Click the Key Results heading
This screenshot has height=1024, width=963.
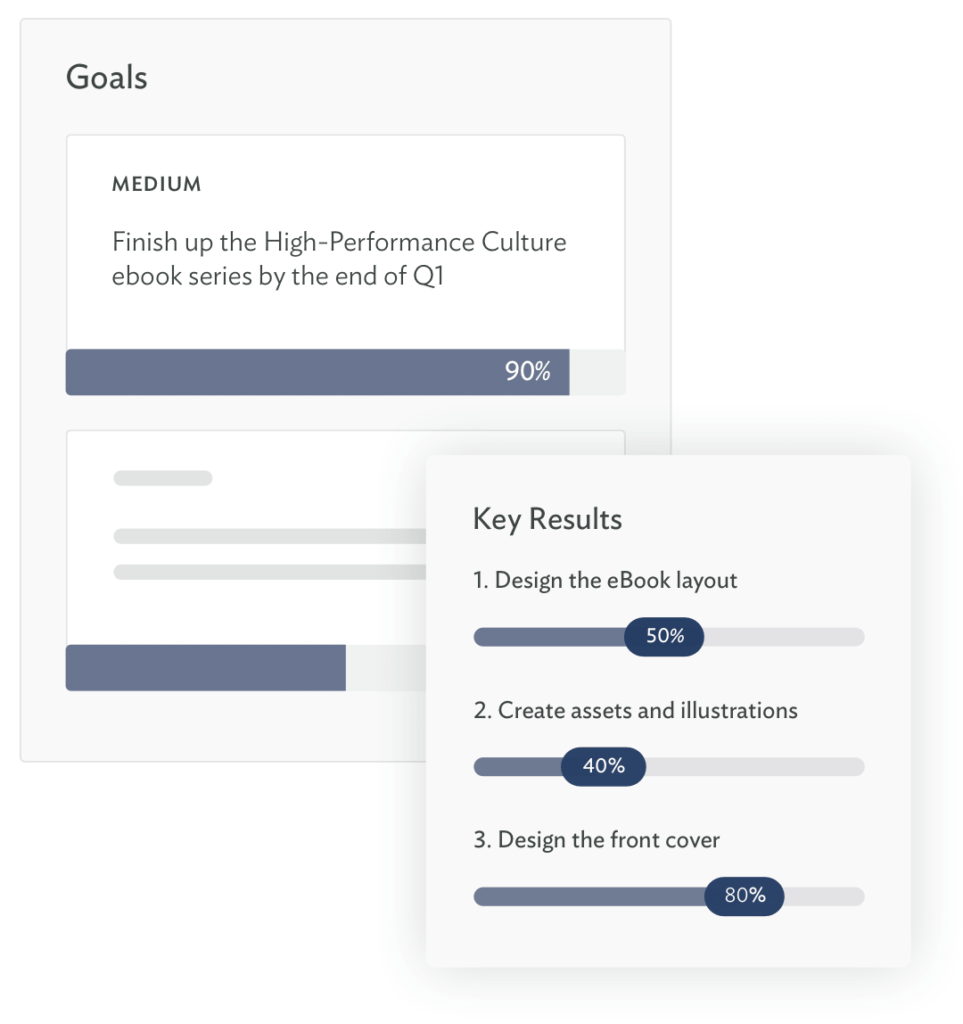[547, 519]
